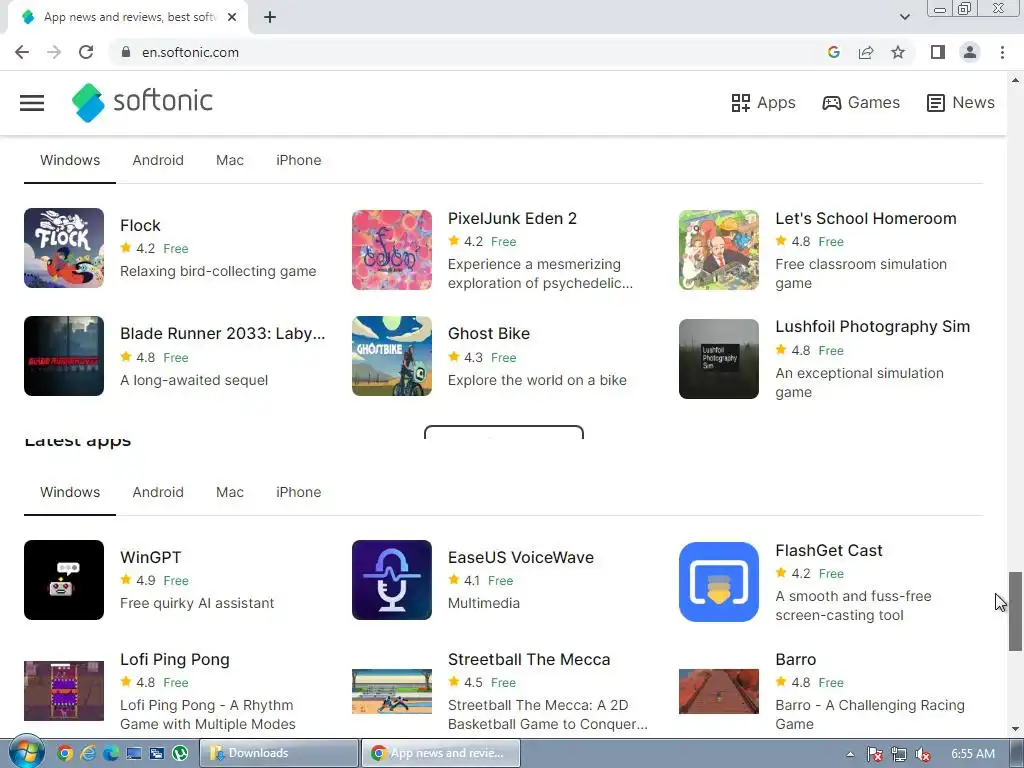Open the Games section in header
Viewport: 1024px width, 768px height.
point(861,103)
